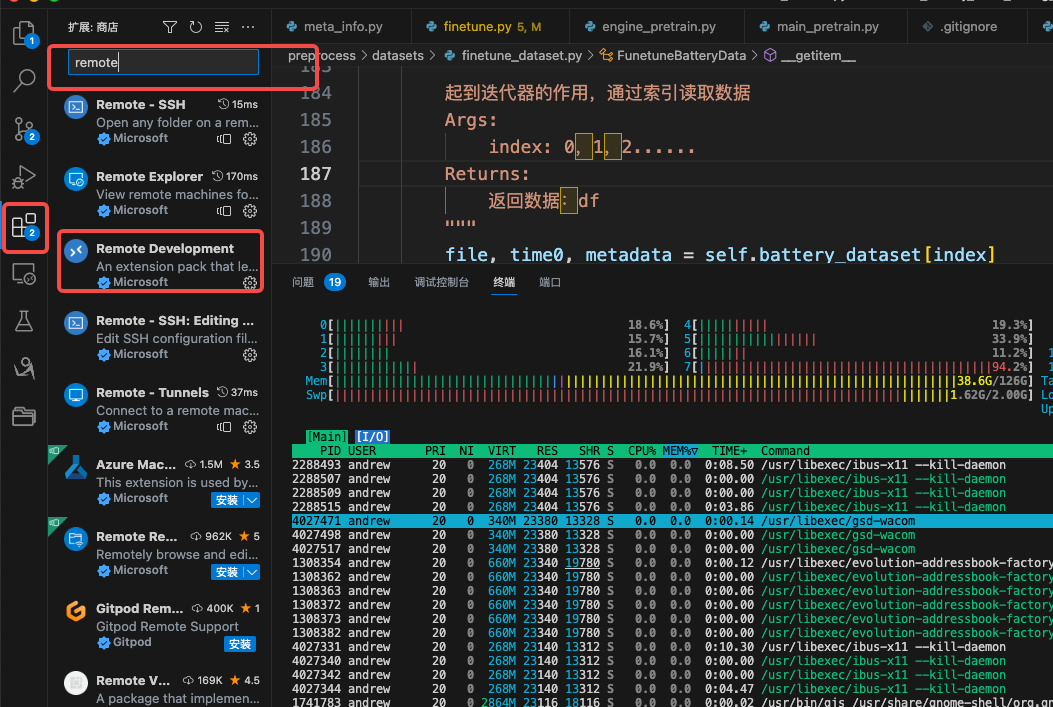Open the Remote Explorer extension entry
The height and width of the screenshot is (707, 1053).
click(161, 193)
